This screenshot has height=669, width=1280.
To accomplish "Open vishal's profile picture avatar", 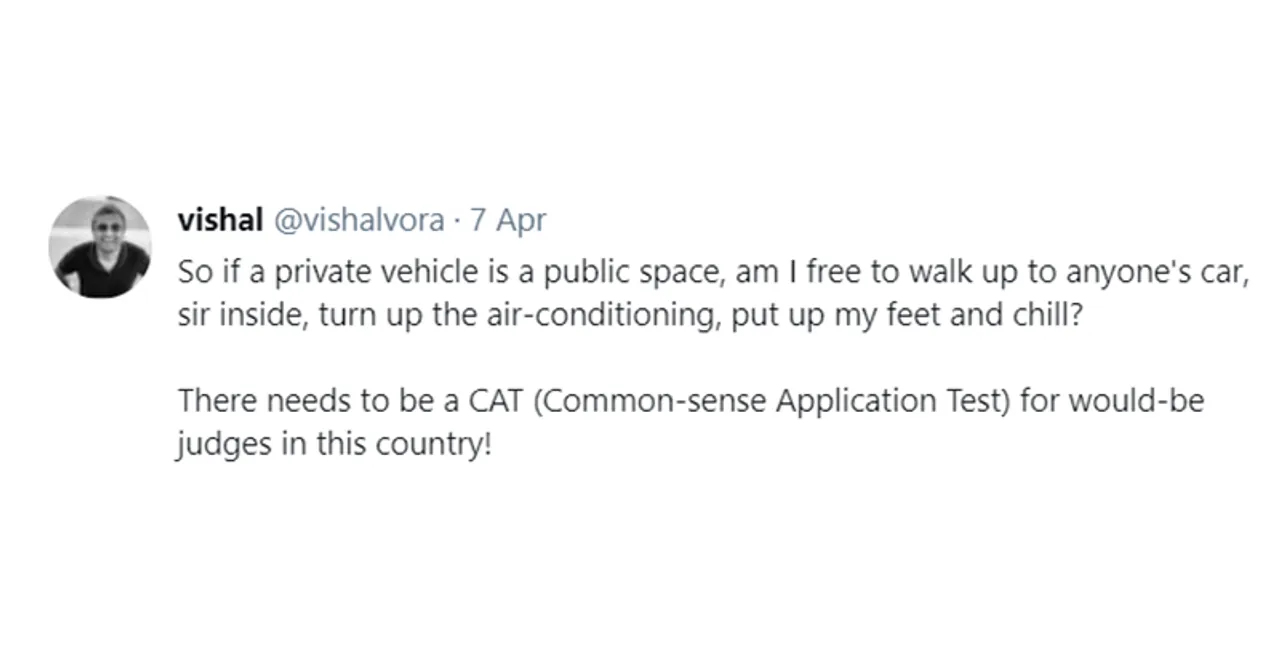I will [x=100, y=247].
